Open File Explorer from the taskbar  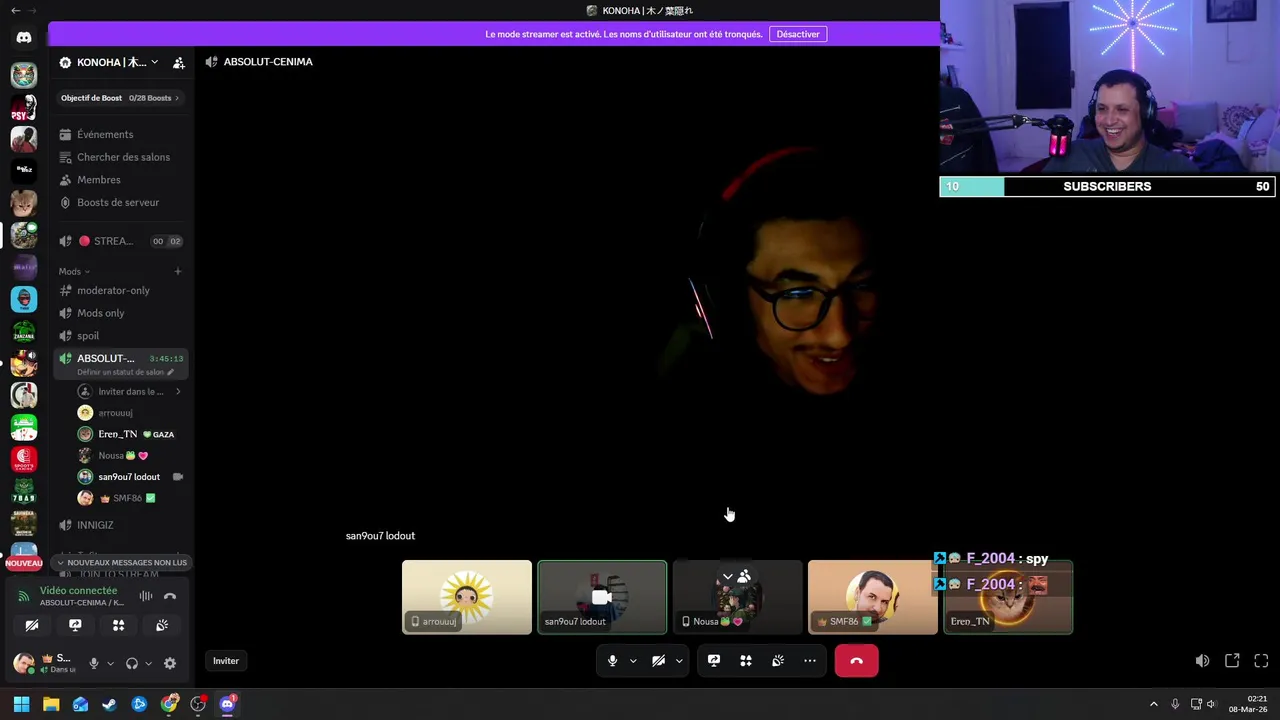pos(51,704)
